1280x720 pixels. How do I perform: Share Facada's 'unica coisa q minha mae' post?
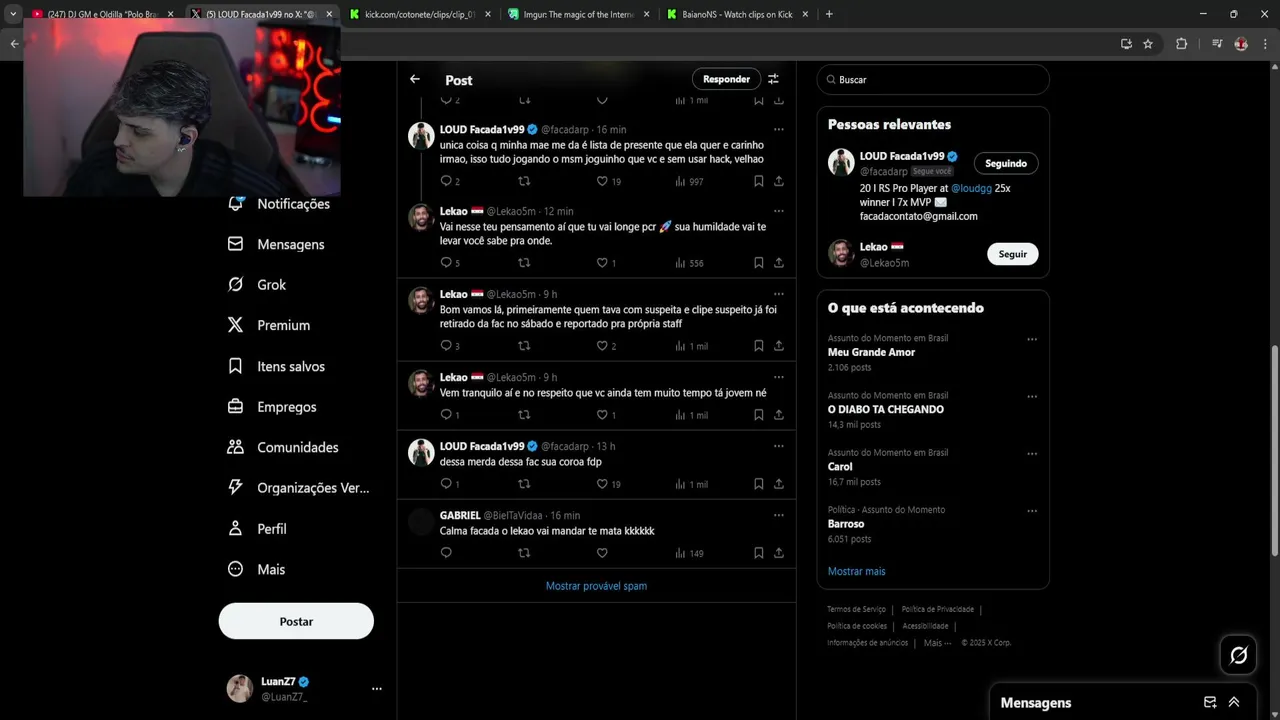tap(778, 181)
